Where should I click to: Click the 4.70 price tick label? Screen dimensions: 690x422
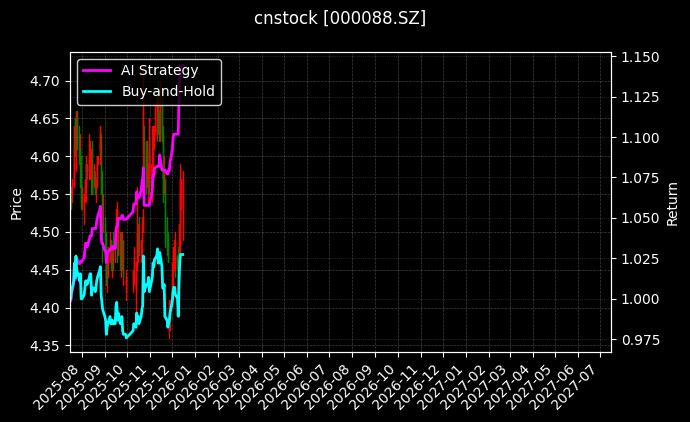pos(44,80)
